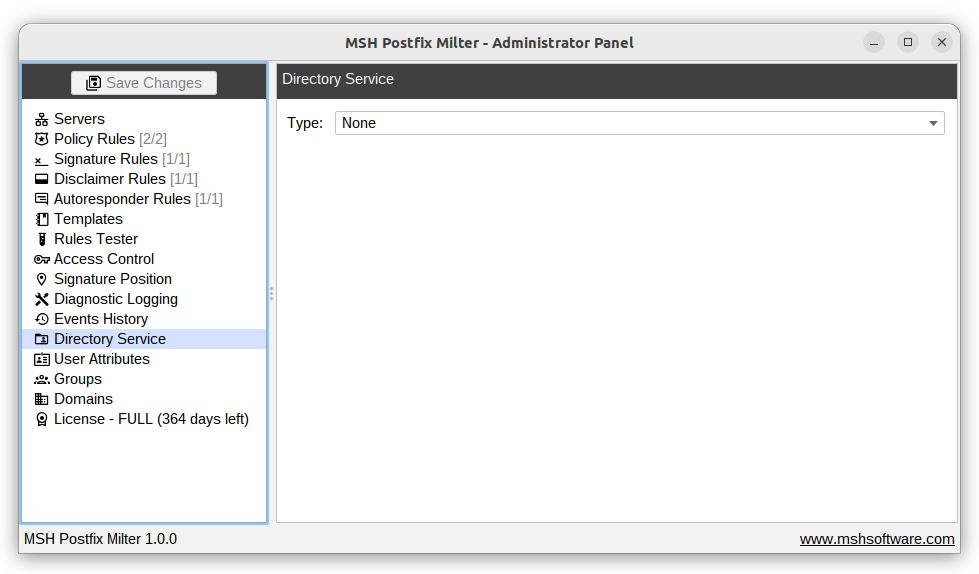Open the Rules Tester
The image size is (979, 574).
(96, 239)
